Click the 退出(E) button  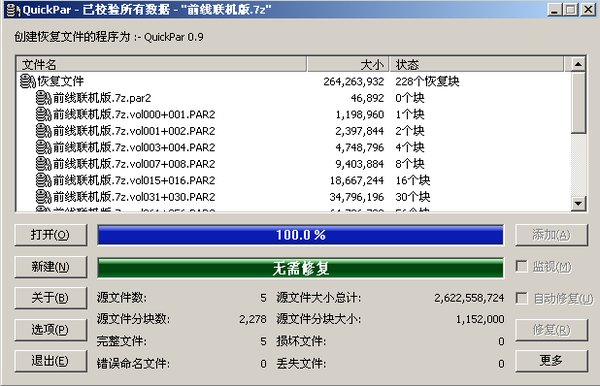51,361
